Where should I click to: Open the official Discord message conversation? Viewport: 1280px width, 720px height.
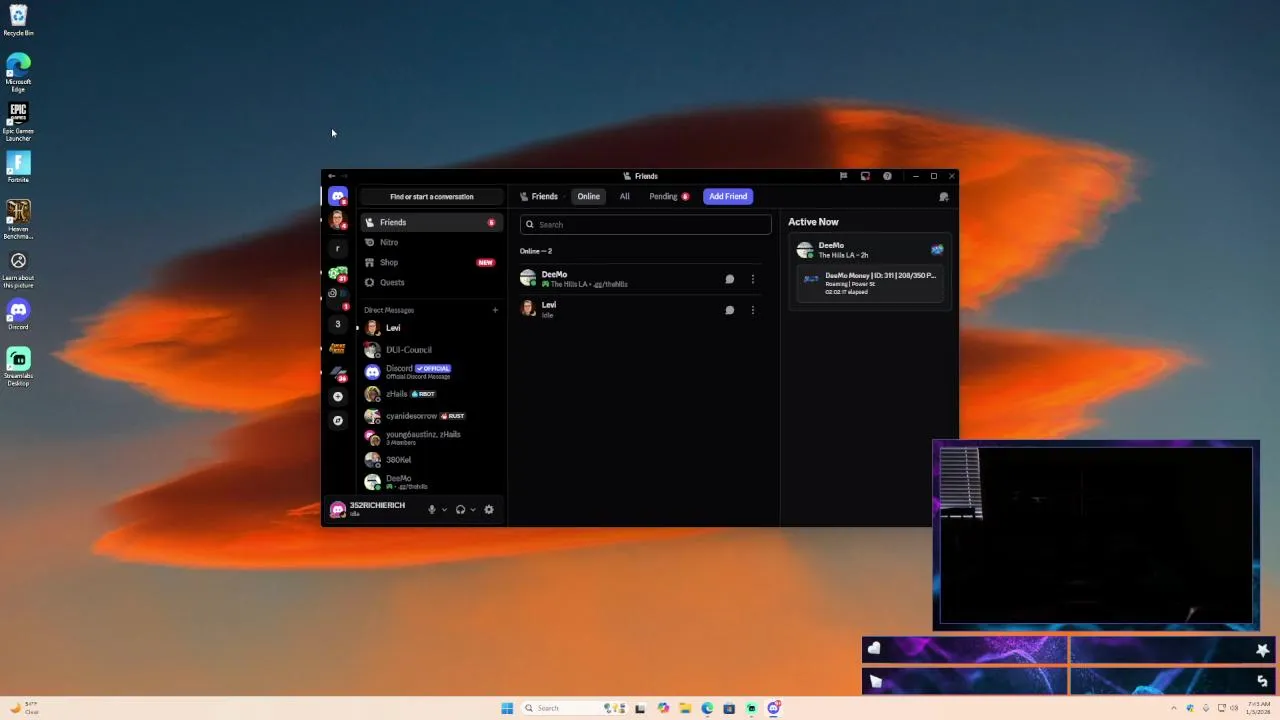pos(431,372)
